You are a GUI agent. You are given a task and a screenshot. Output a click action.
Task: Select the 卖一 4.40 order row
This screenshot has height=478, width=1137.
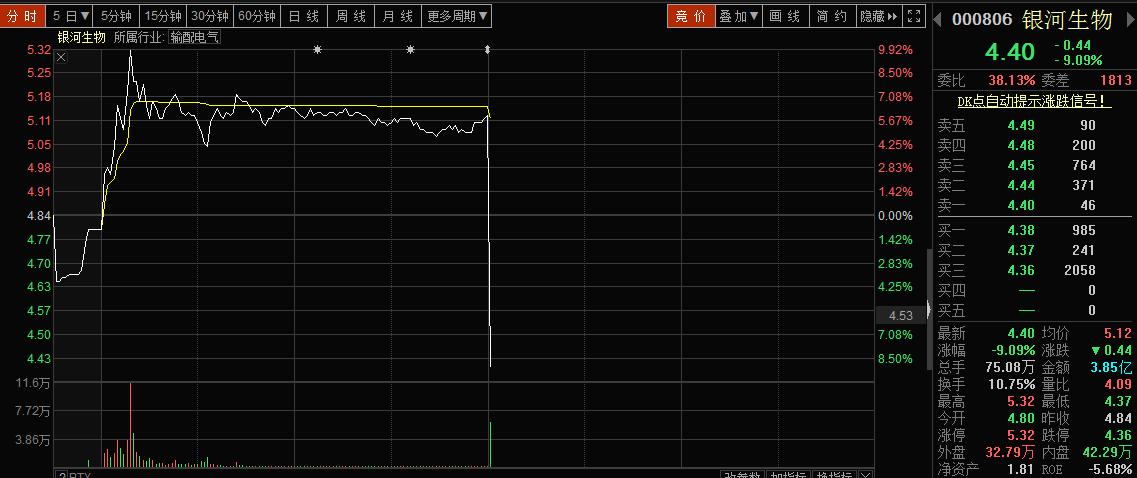[1033, 205]
